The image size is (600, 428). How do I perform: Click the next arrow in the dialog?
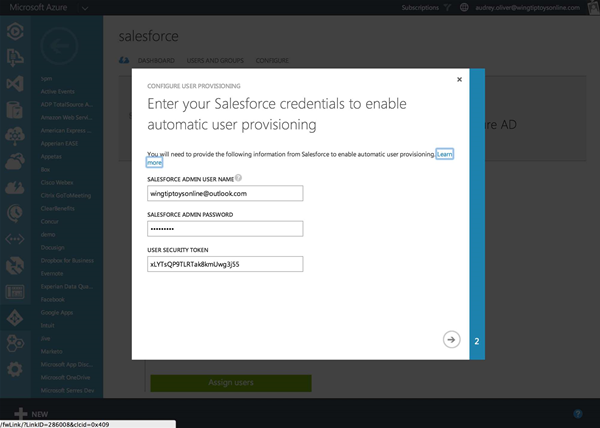(x=452, y=340)
